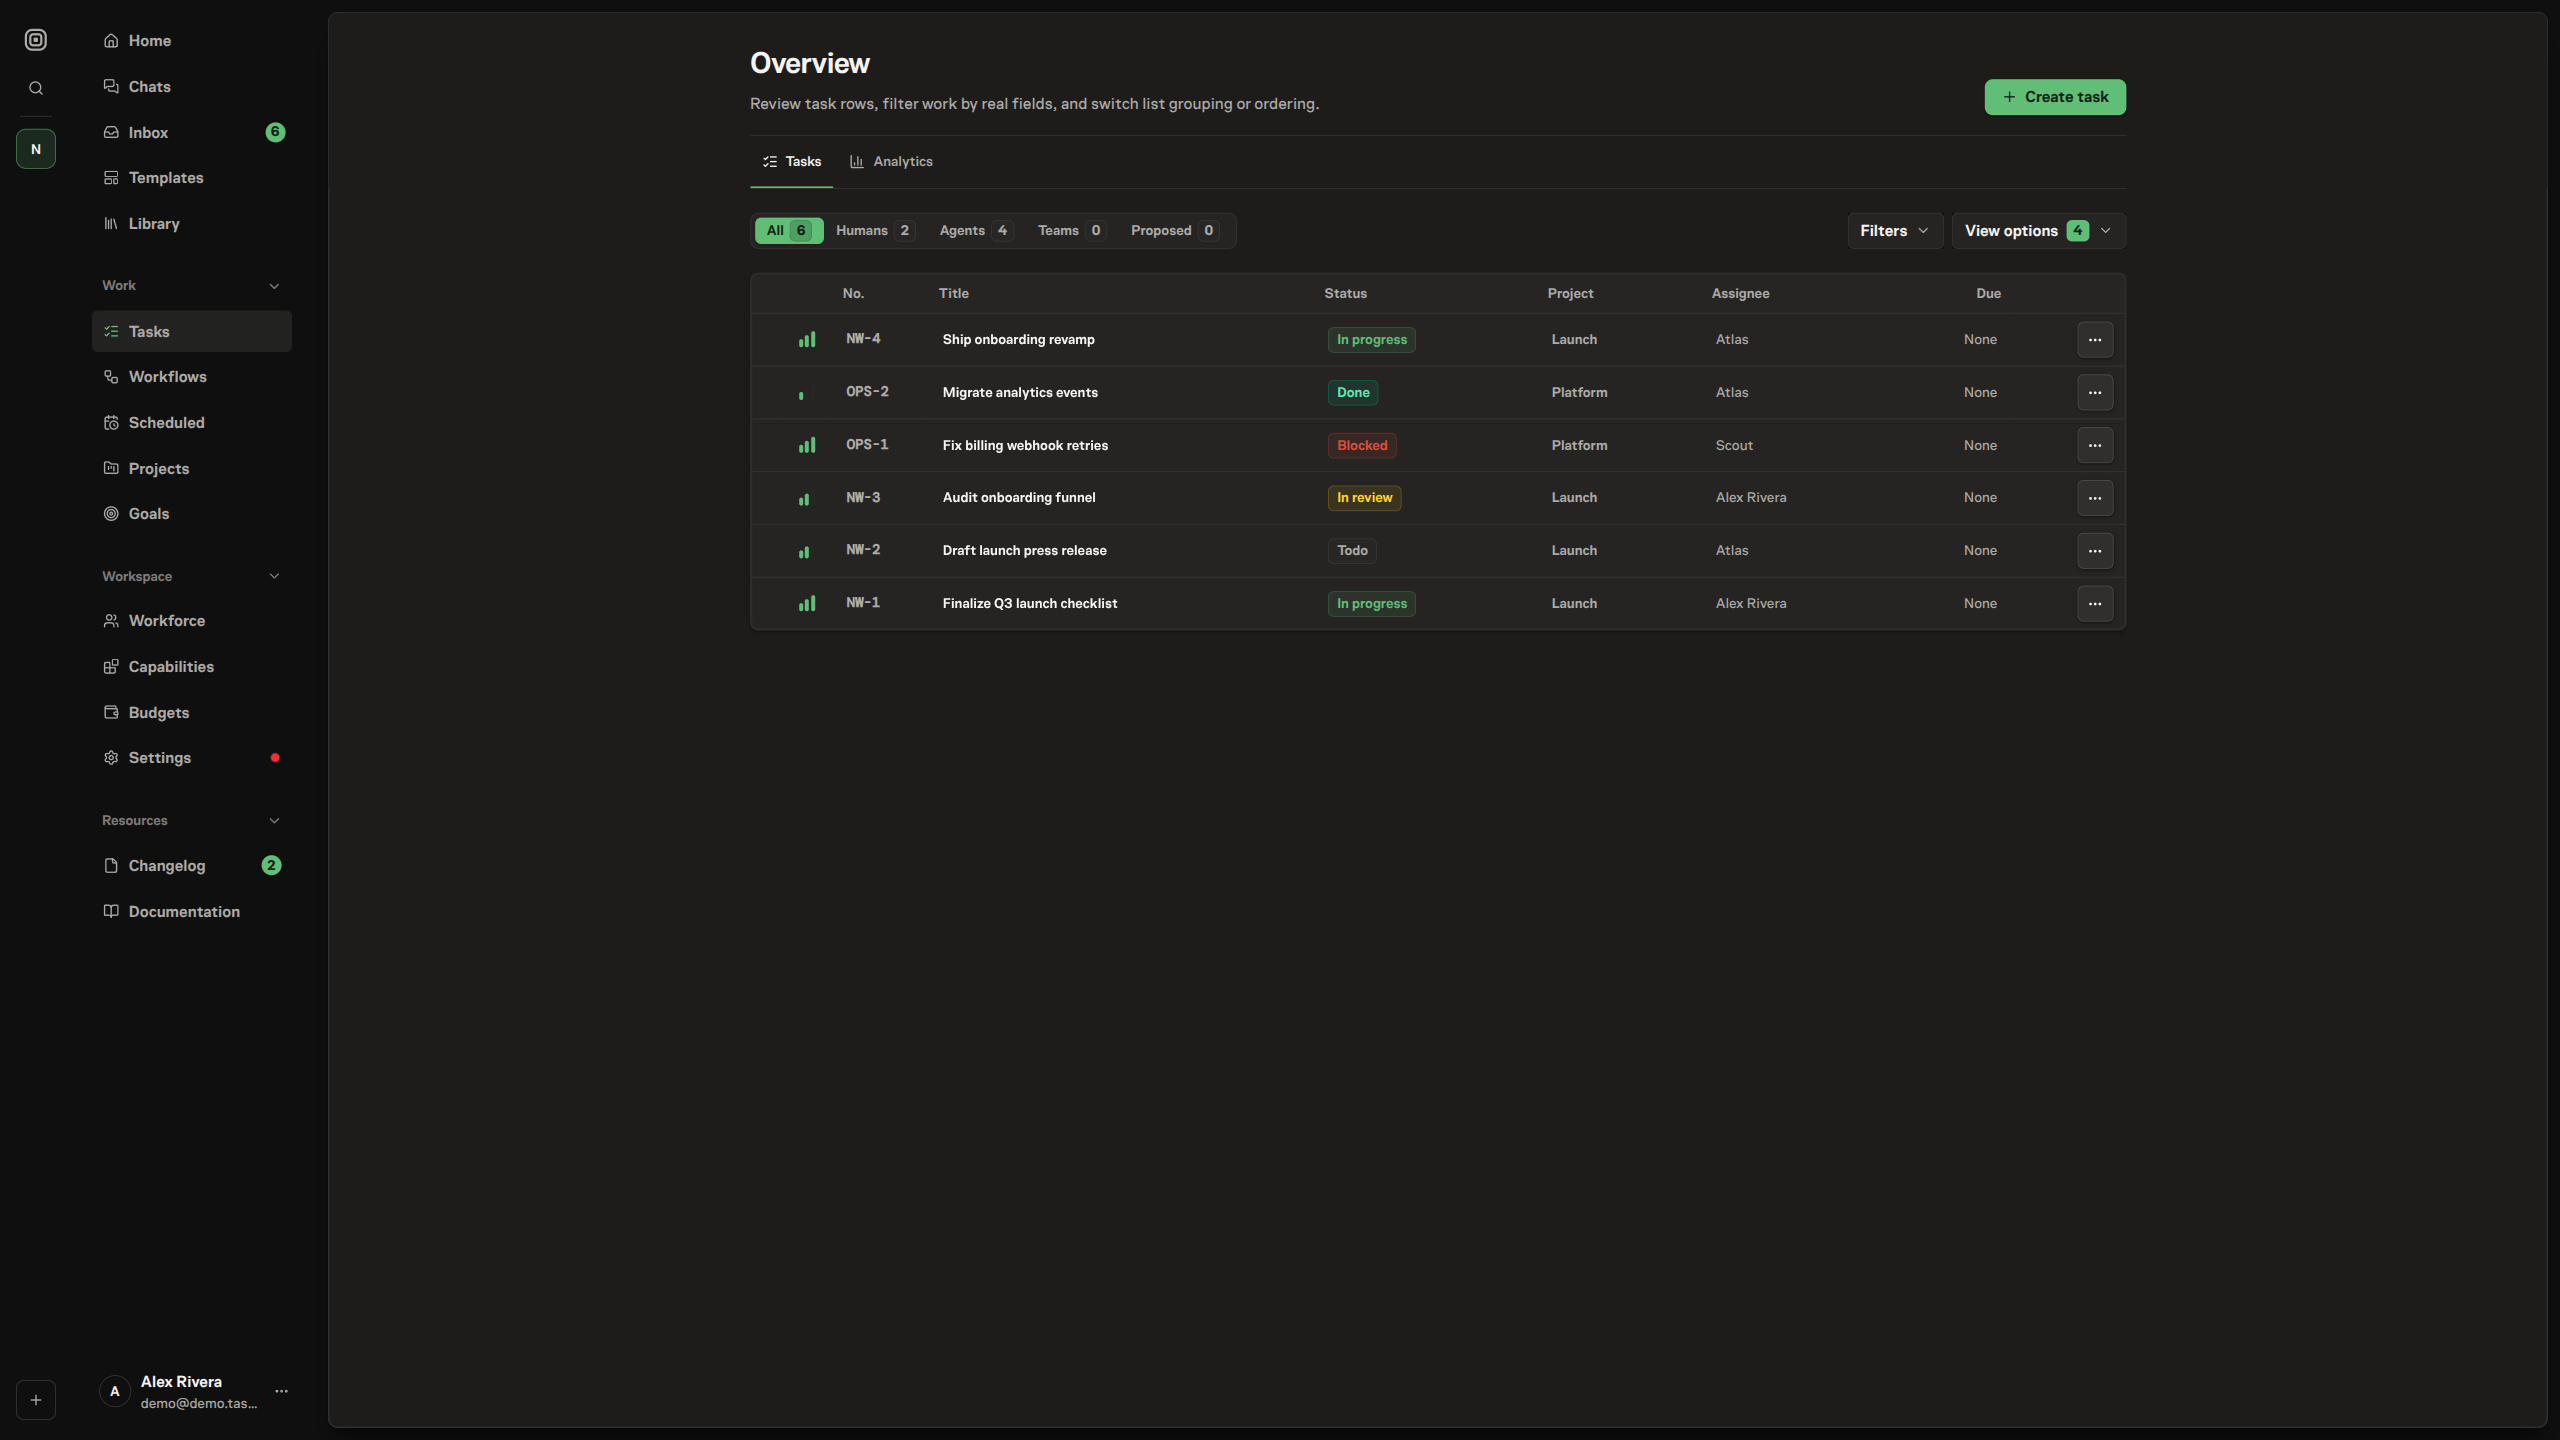Open Home in sidebar
This screenshot has width=2560, height=1440.
coord(192,41)
